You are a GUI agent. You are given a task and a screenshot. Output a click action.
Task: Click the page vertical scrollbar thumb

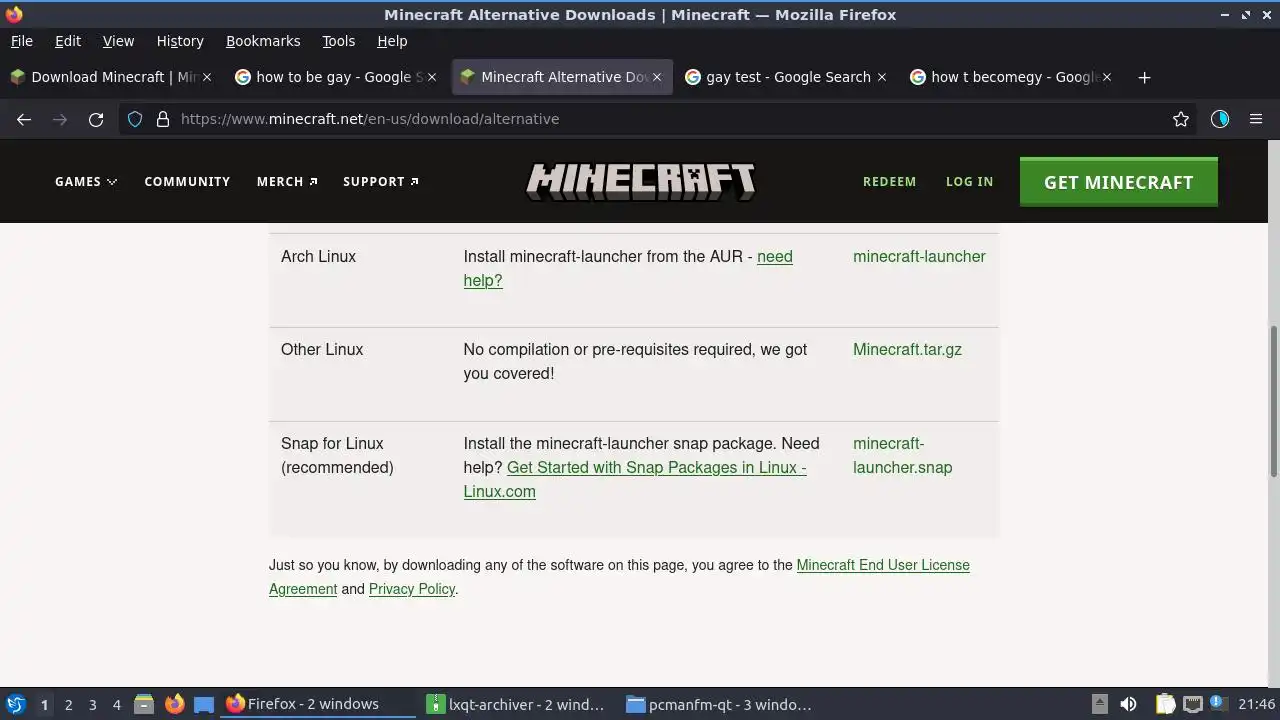pos(1274,400)
